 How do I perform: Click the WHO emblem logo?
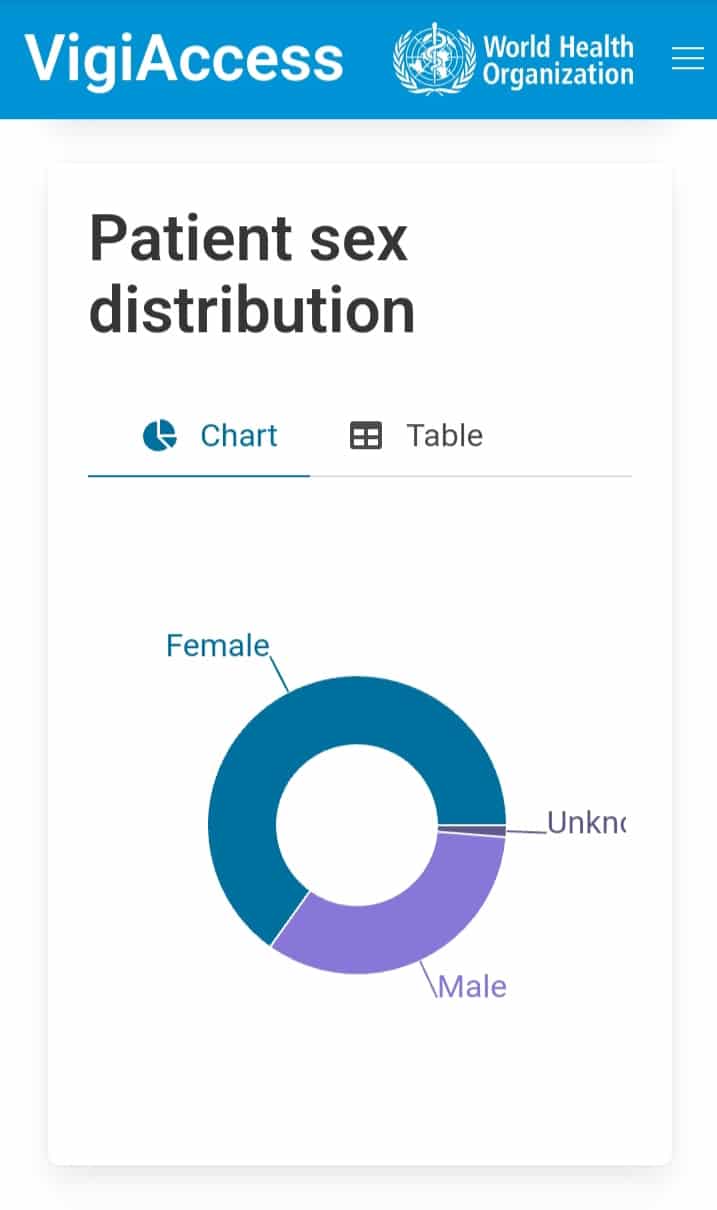434,60
